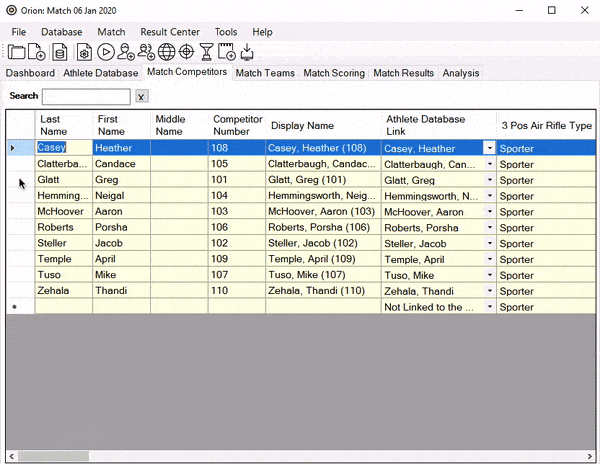Expand Athlete Database Link dropdown for Casey, Heather
The width and height of the screenshot is (600, 464).
(x=489, y=148)
